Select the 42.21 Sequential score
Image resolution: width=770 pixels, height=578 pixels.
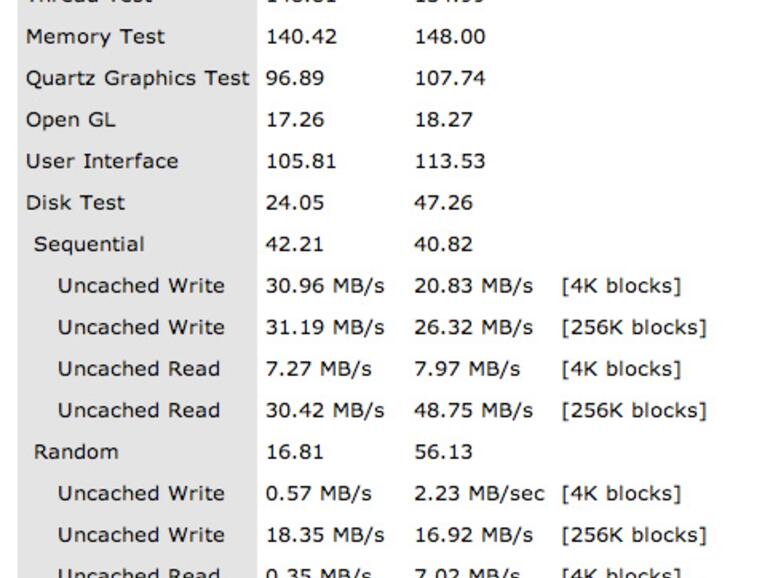tap(295, 245)
